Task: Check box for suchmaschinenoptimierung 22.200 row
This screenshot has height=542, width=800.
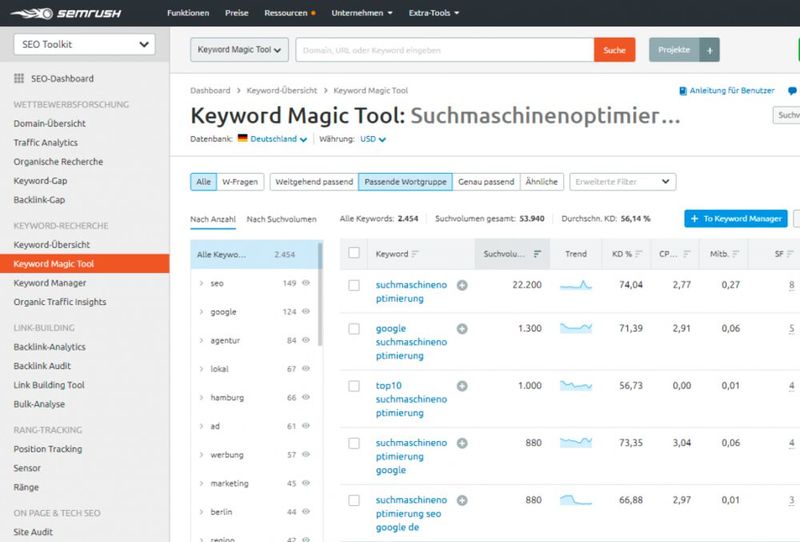Action: [354, 285]
